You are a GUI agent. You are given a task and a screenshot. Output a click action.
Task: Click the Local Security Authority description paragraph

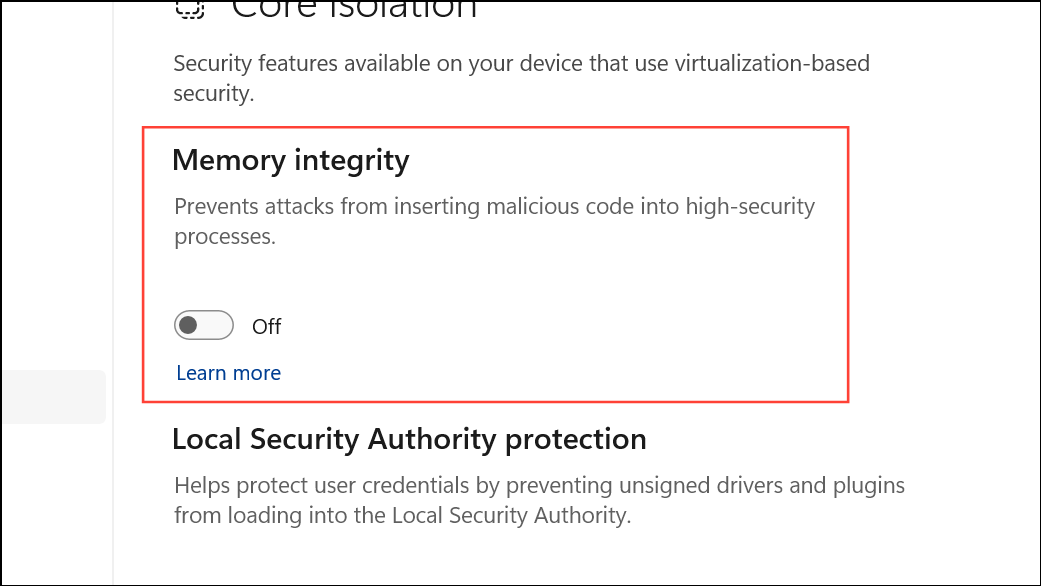coord(538,500)
